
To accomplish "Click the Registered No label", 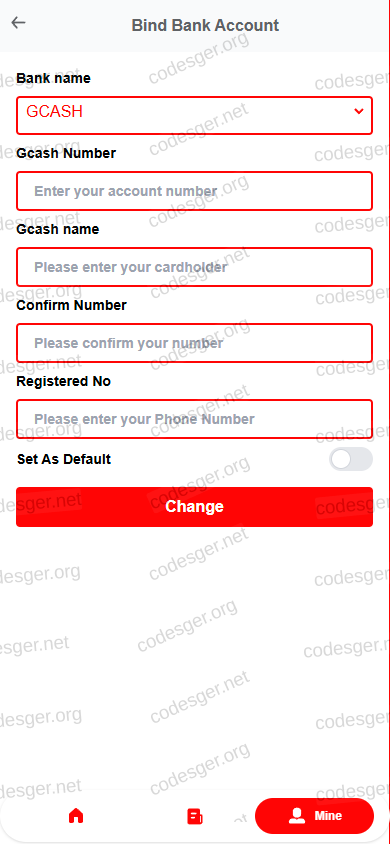I will coord(64,381).
